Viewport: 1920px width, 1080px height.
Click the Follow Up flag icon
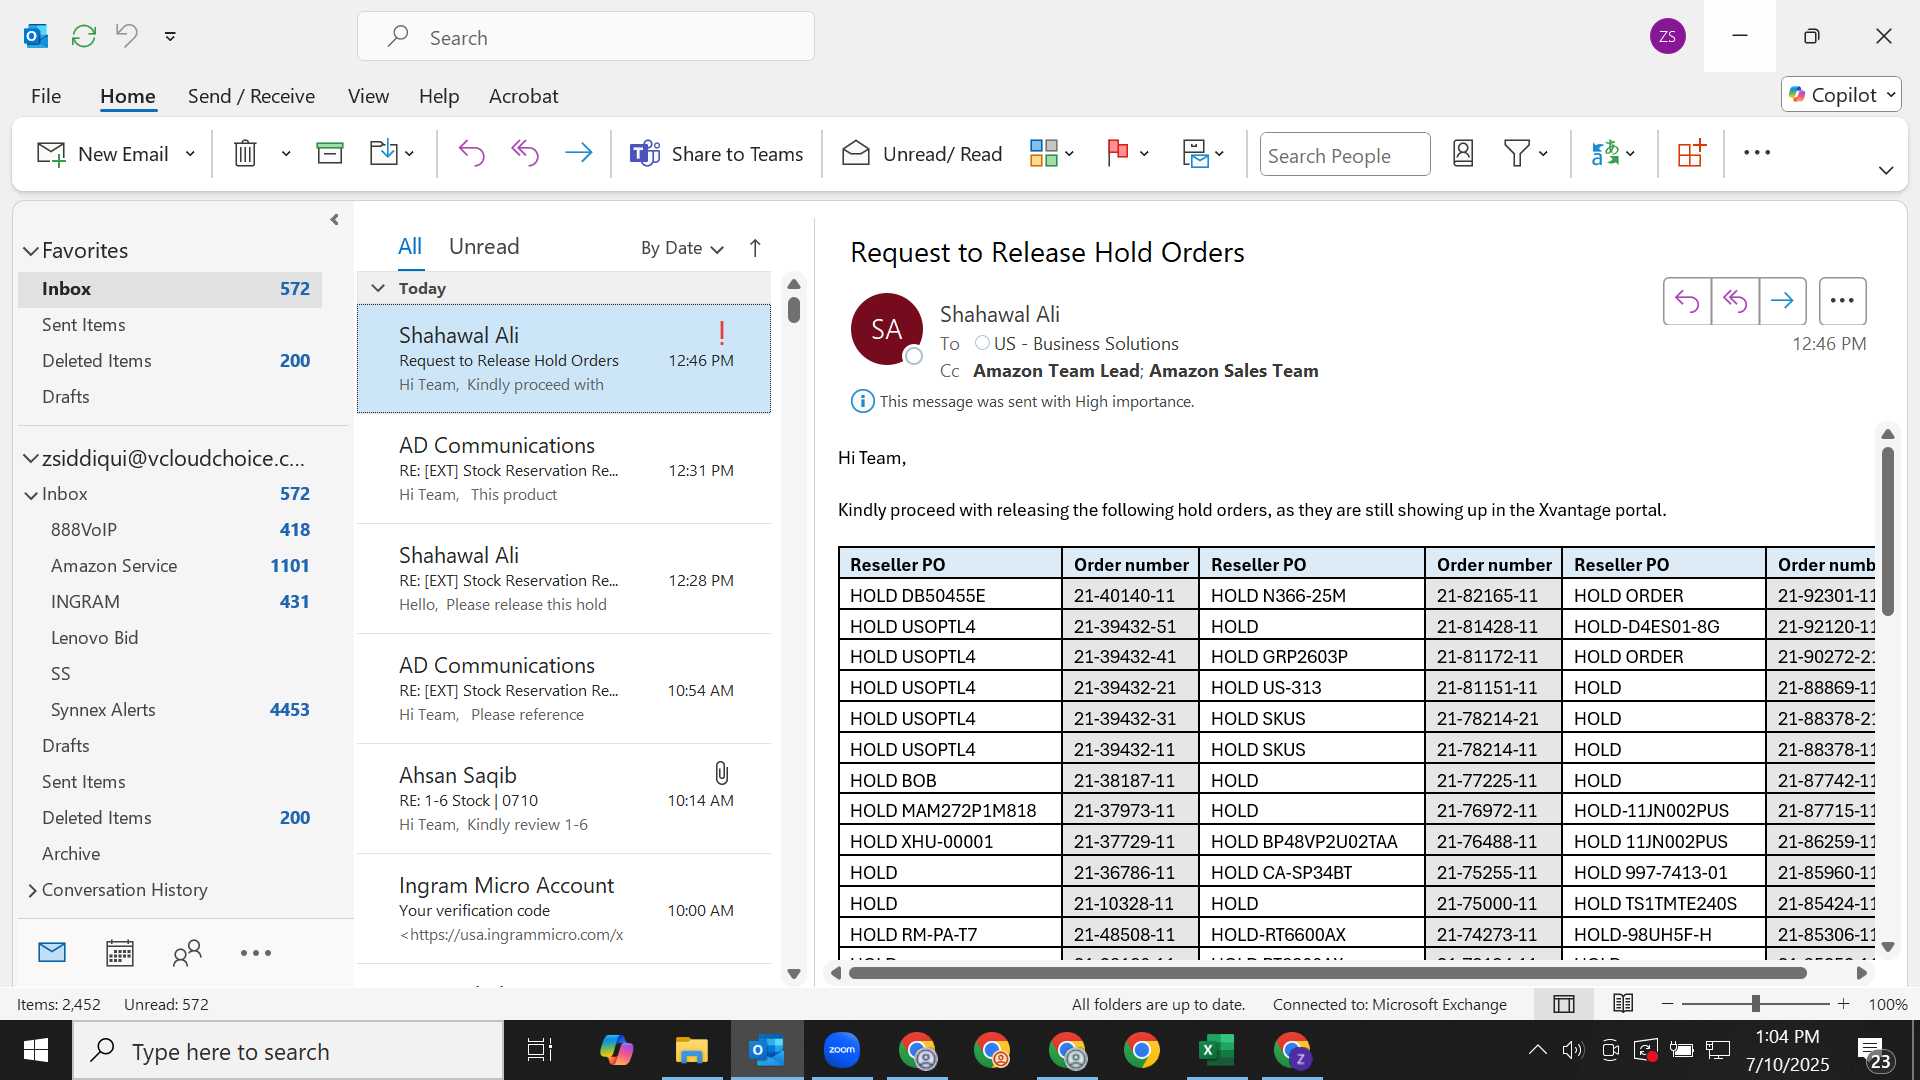coord(1118,153)
